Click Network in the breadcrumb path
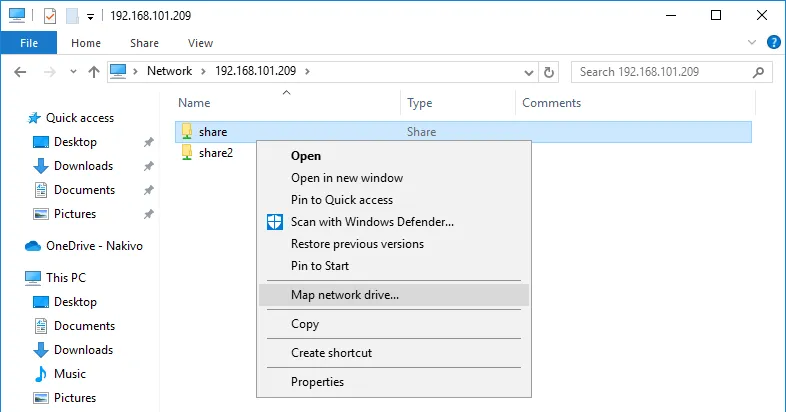Screen dimensions: 786x412 169,71
